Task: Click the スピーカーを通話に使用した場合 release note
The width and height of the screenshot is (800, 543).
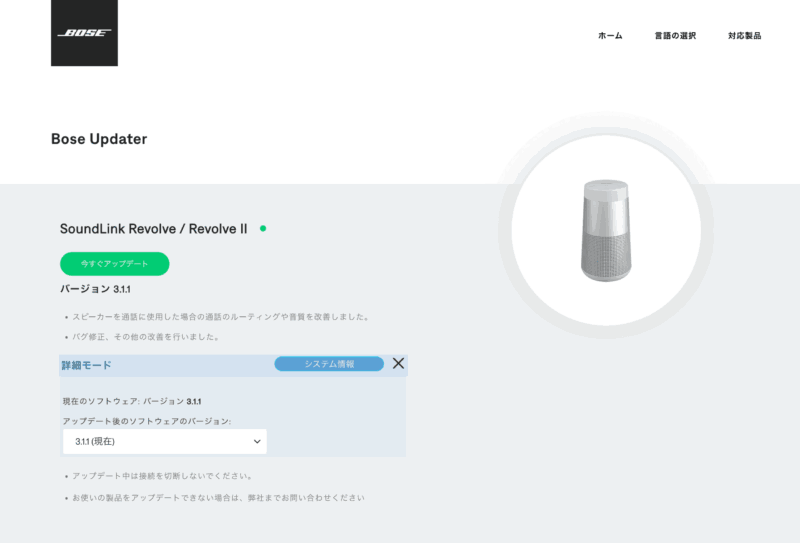Action: tap(220, 317)
